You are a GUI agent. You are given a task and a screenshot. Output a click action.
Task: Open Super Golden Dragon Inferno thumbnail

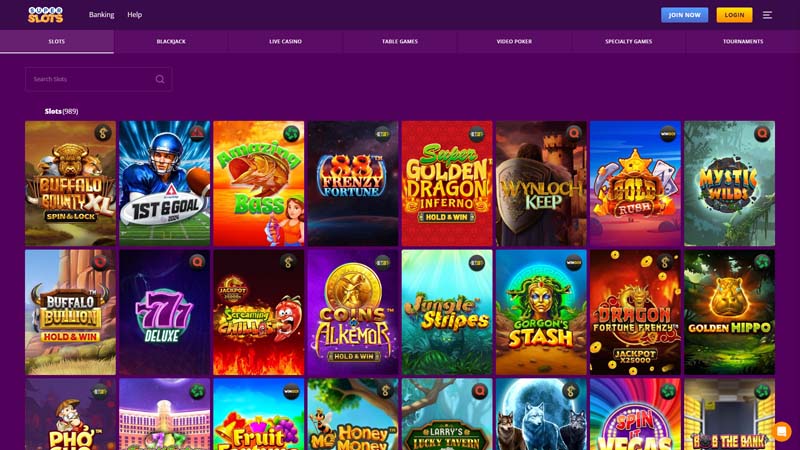tap(447, 184)
